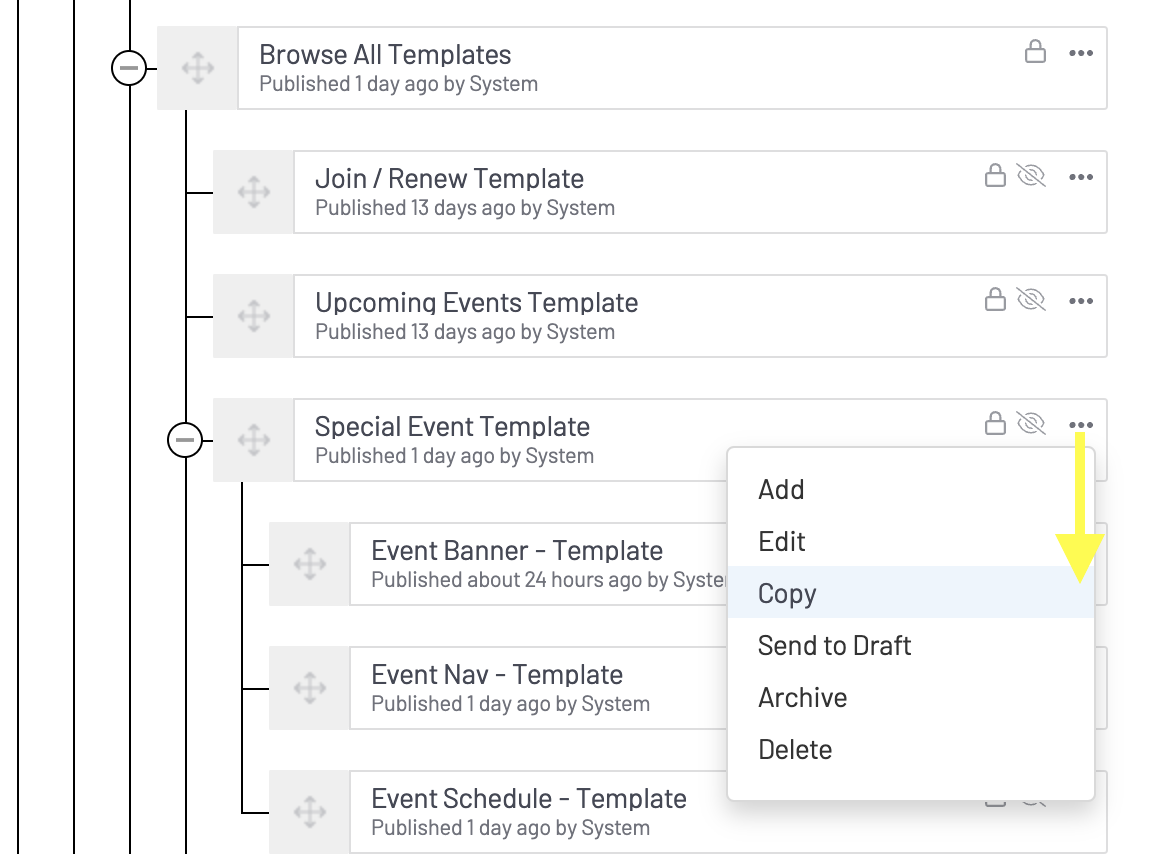Viewport: 1162px width, 854px height.
Task: Click drag handle for Upcoming Events Template
Action: click(254, 316)
